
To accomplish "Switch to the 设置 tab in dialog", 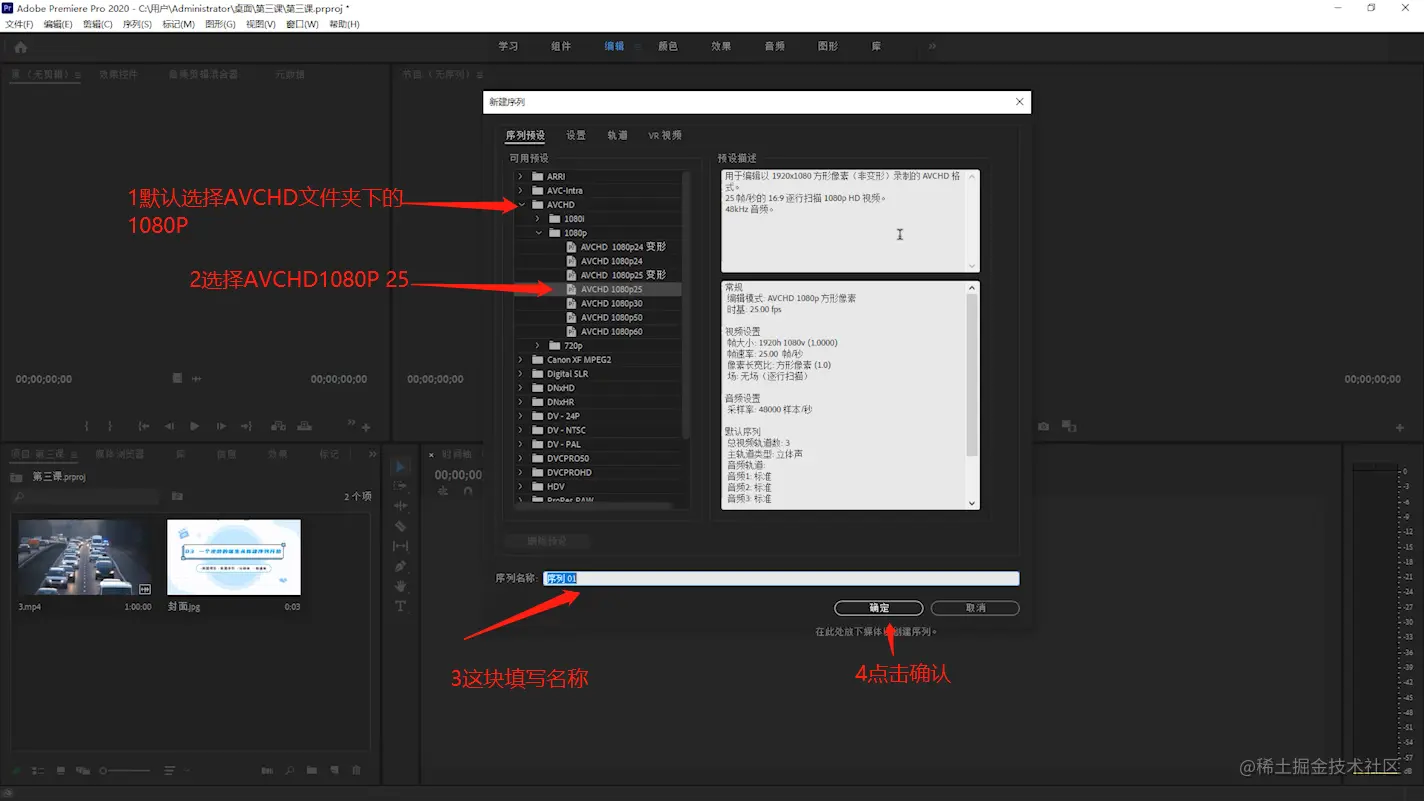I will [x=576, y=135].
